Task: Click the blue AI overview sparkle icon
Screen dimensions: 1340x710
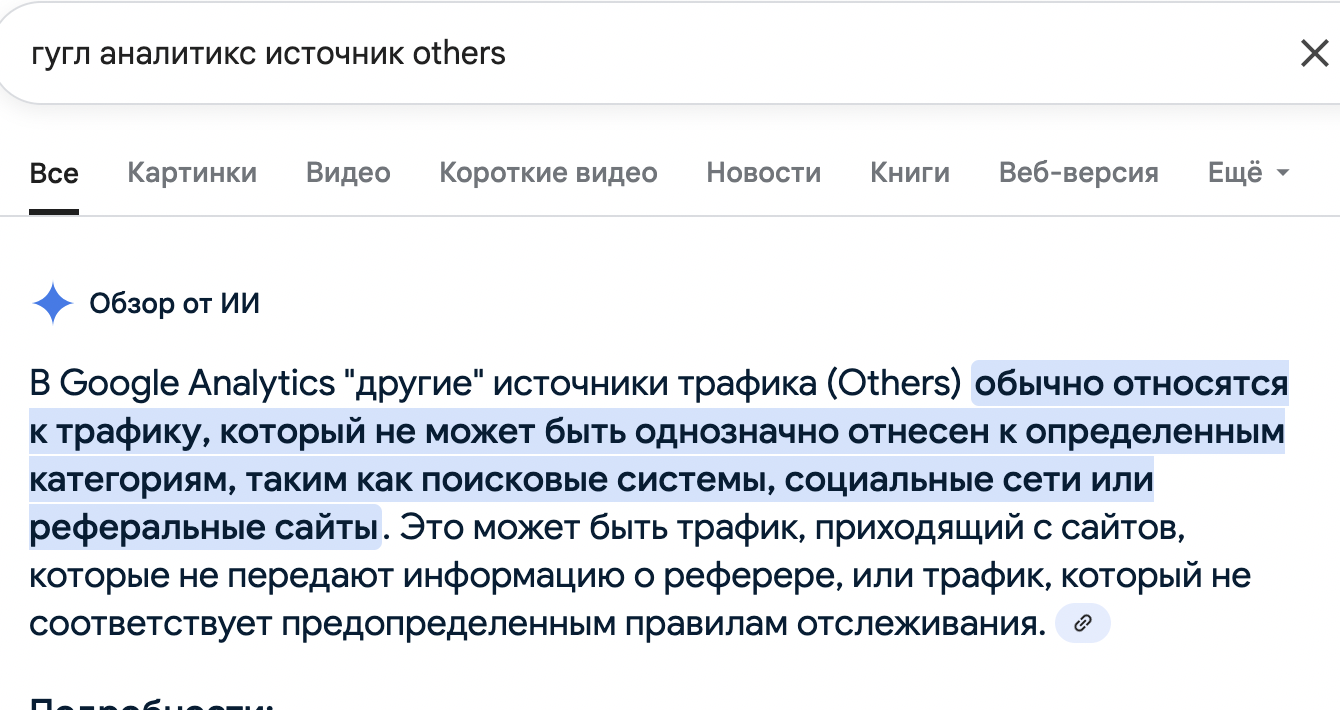Action: (53, 303)
